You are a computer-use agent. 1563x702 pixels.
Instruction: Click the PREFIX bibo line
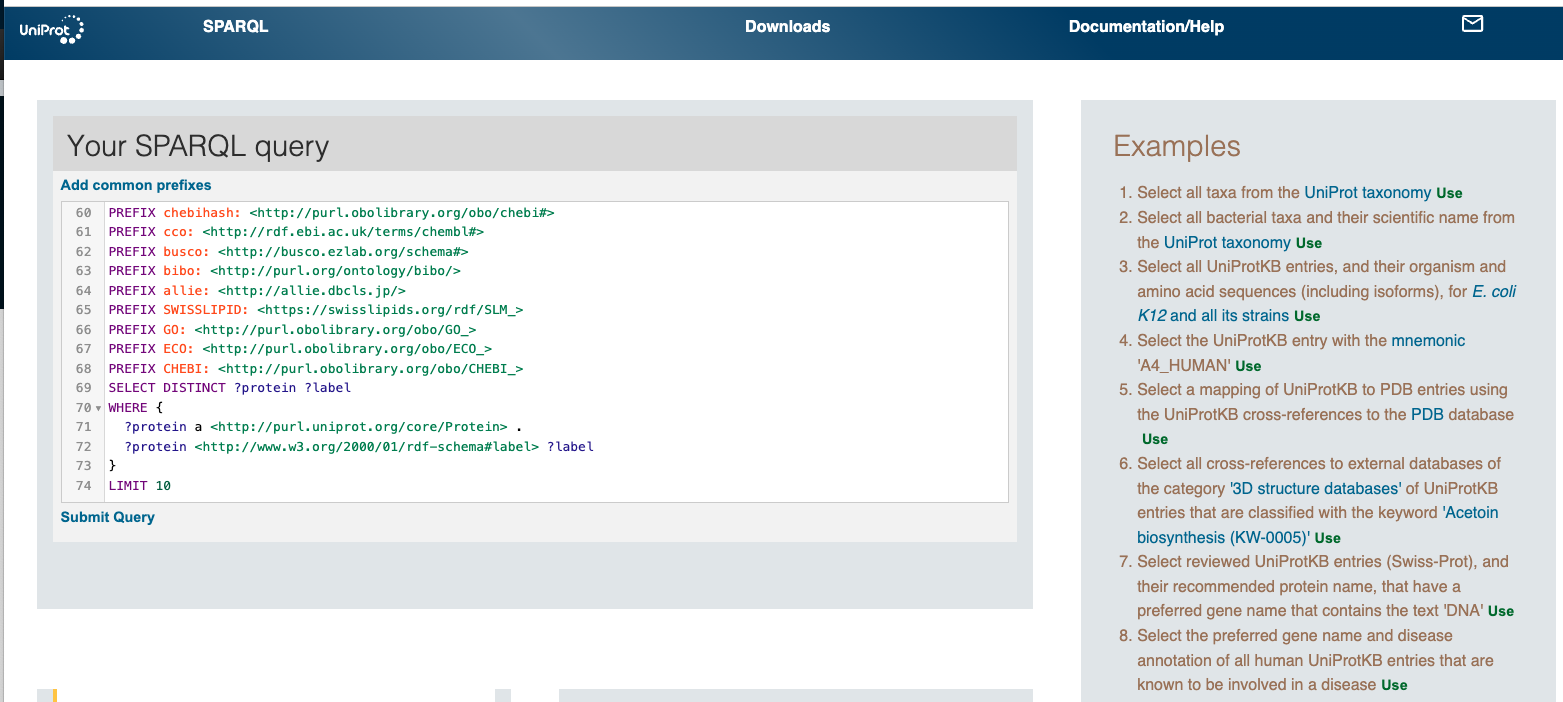coord(284,271)
